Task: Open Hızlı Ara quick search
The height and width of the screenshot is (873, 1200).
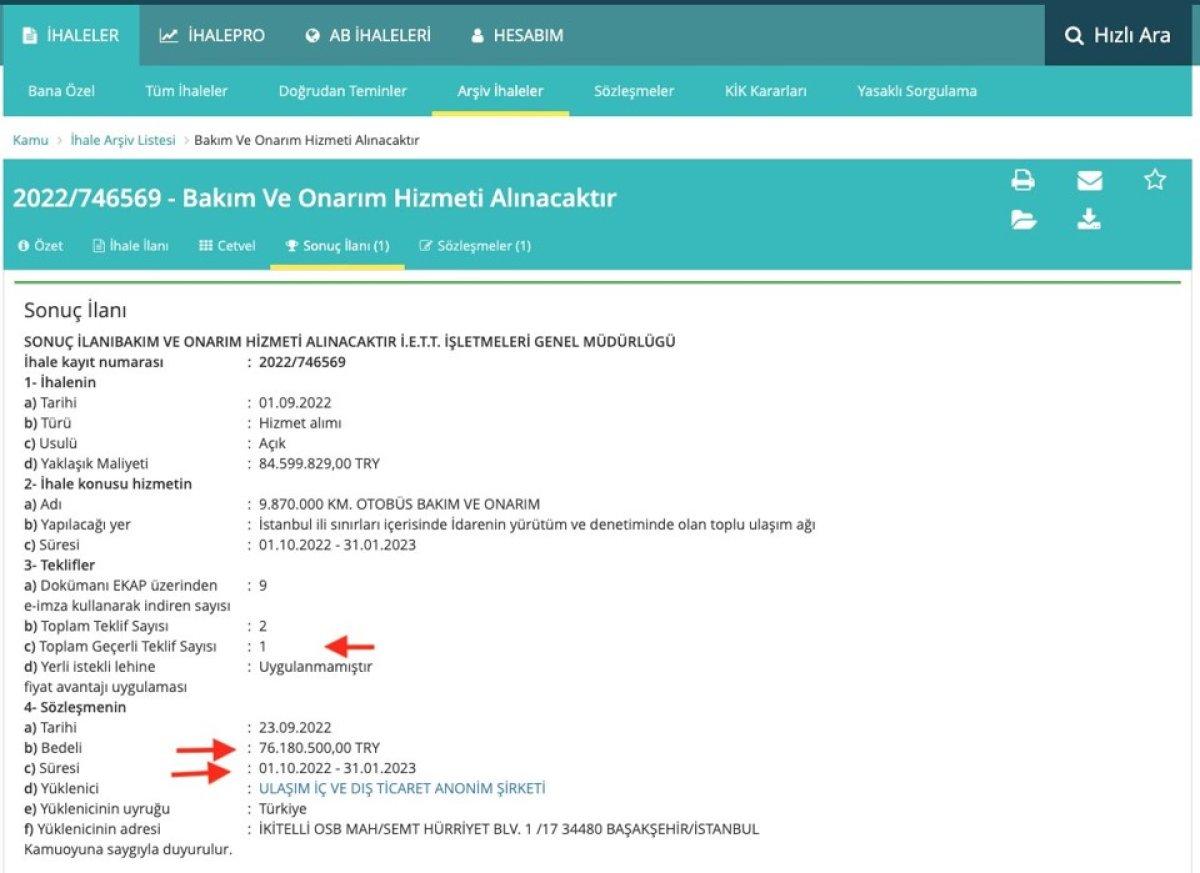Action: 1118,36
